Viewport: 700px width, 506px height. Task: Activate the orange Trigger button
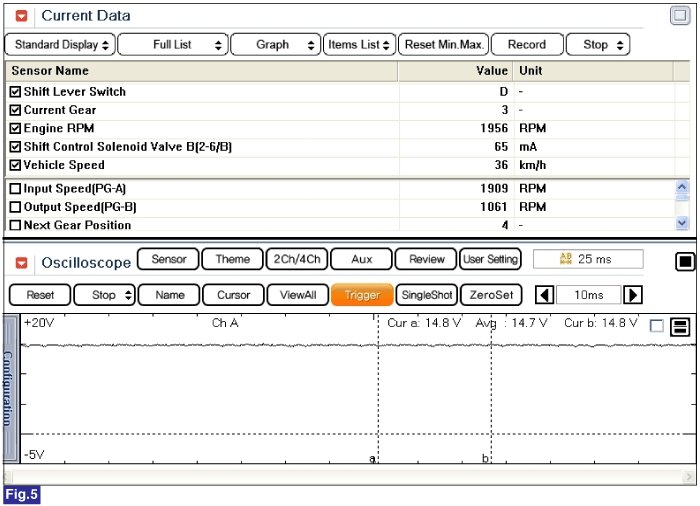(x=362, y=295)
